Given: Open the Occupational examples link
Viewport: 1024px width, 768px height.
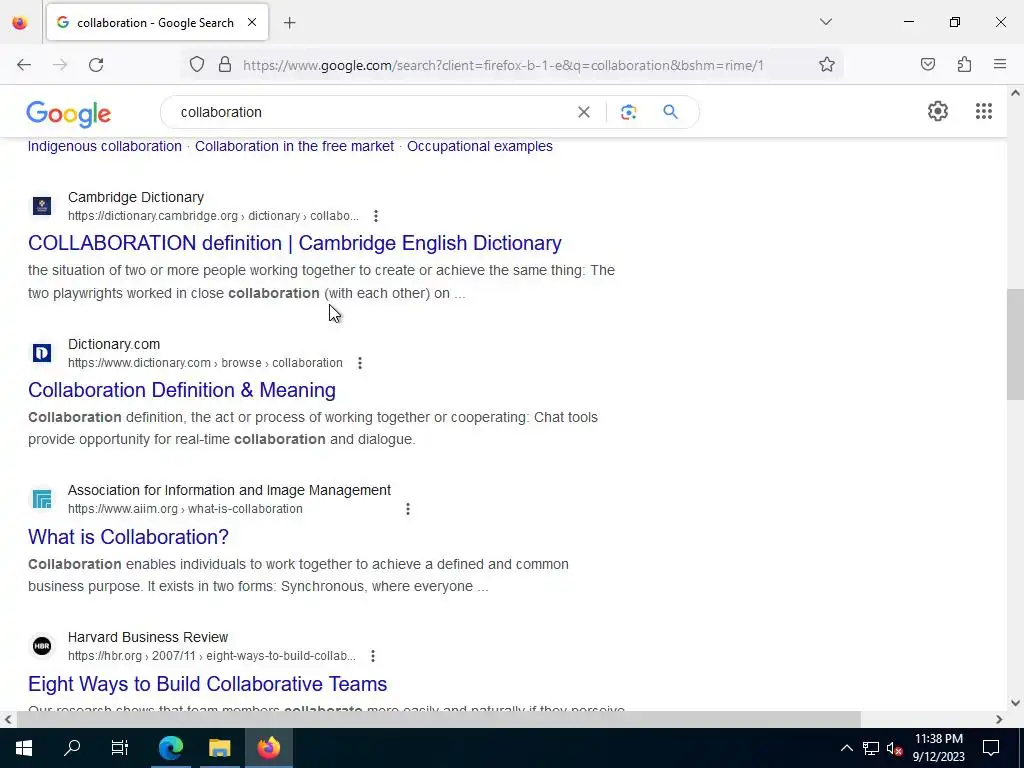Looking at the screenshot, I should pos(480,146).
